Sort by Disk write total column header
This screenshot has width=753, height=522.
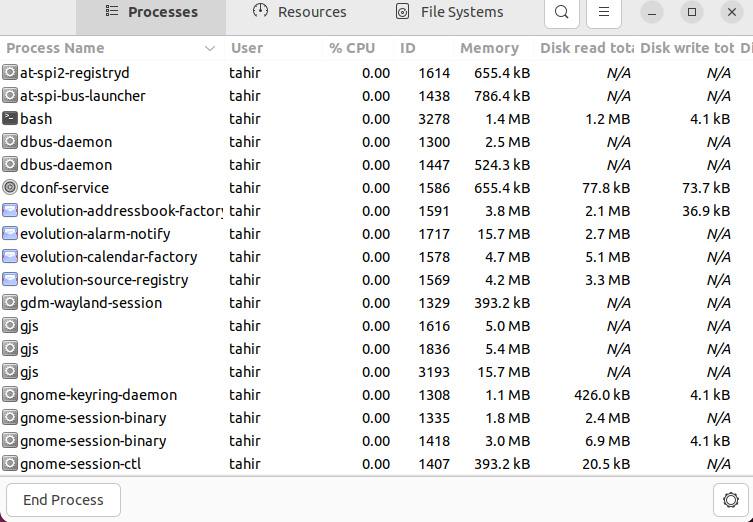pos(684,48)
